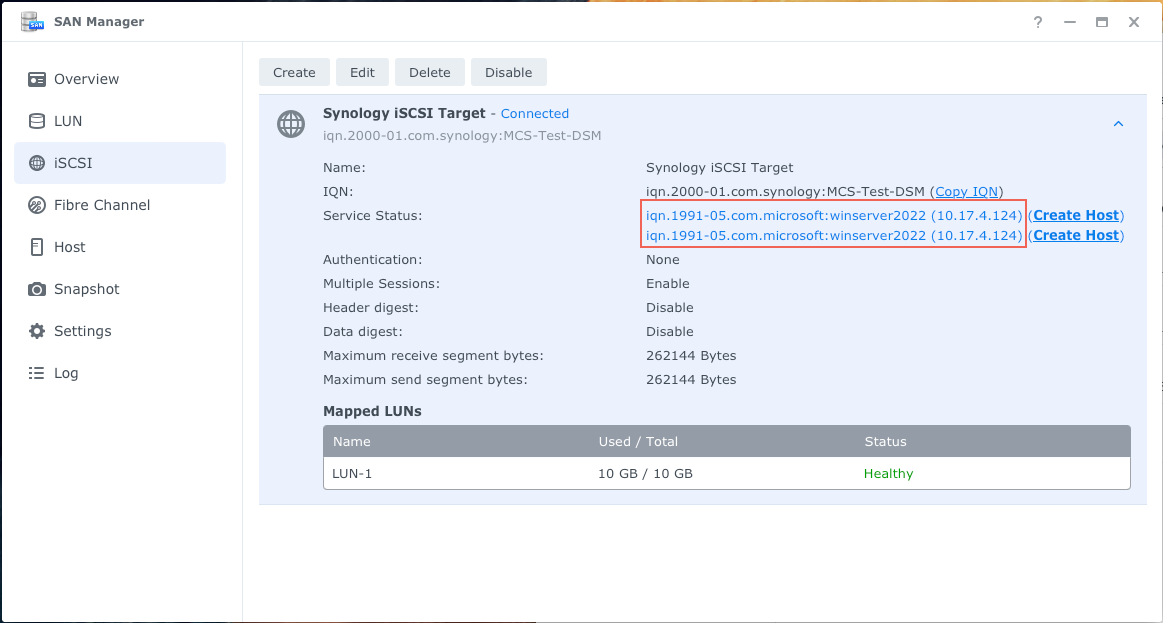
Task: Click the SAN Manager app icon in title bar
Action: click(x=33, y=22)
